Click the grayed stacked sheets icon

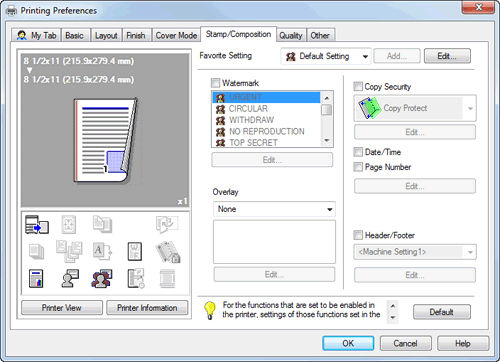[x=36, y=252]
